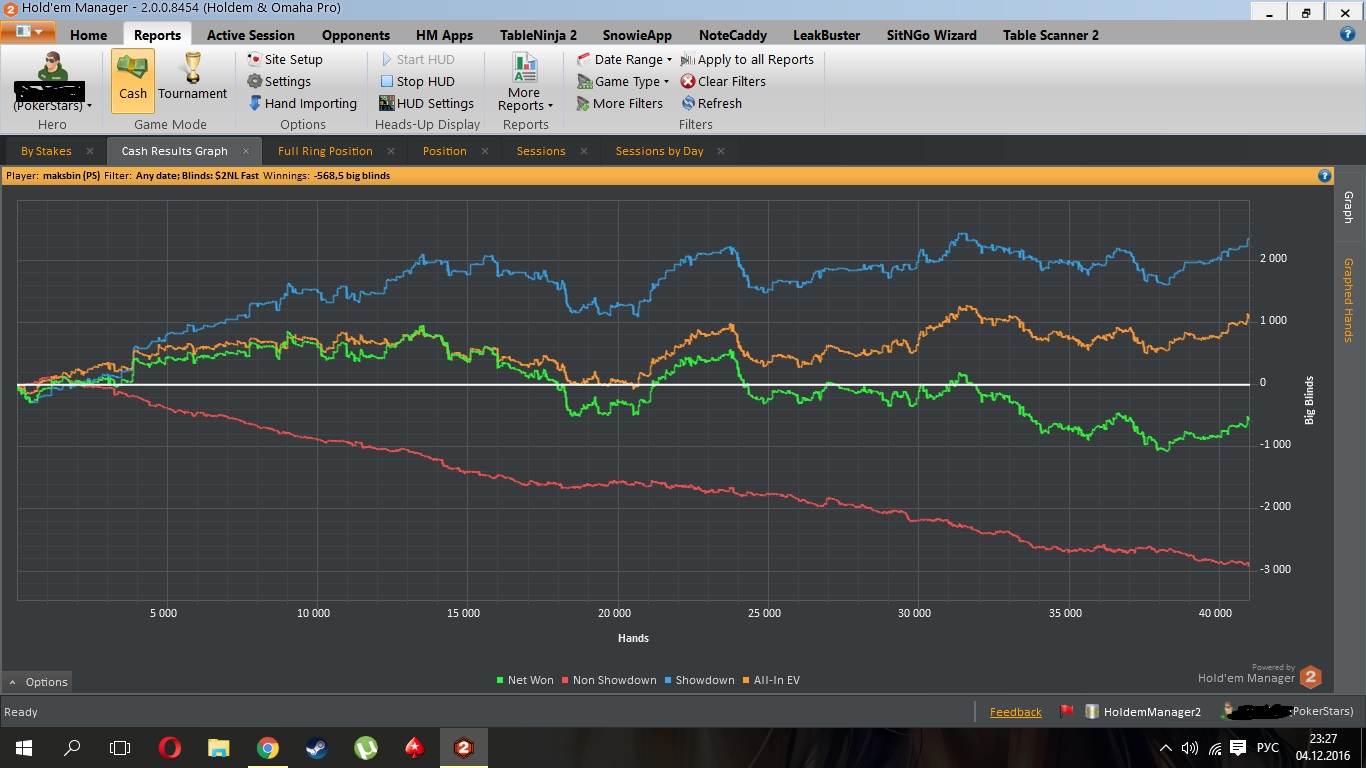Open Site Setup options
Screen dimensions: 1366x768
(285, 59)
